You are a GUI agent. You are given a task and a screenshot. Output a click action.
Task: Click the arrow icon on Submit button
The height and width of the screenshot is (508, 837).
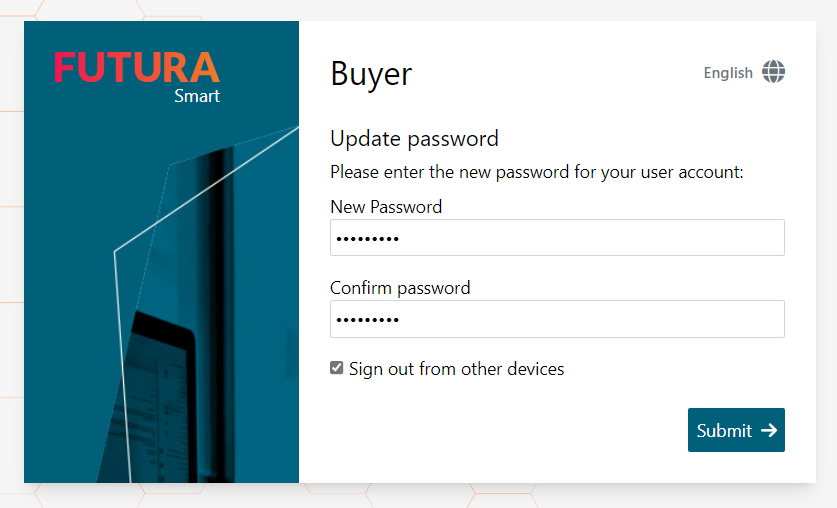769,430
